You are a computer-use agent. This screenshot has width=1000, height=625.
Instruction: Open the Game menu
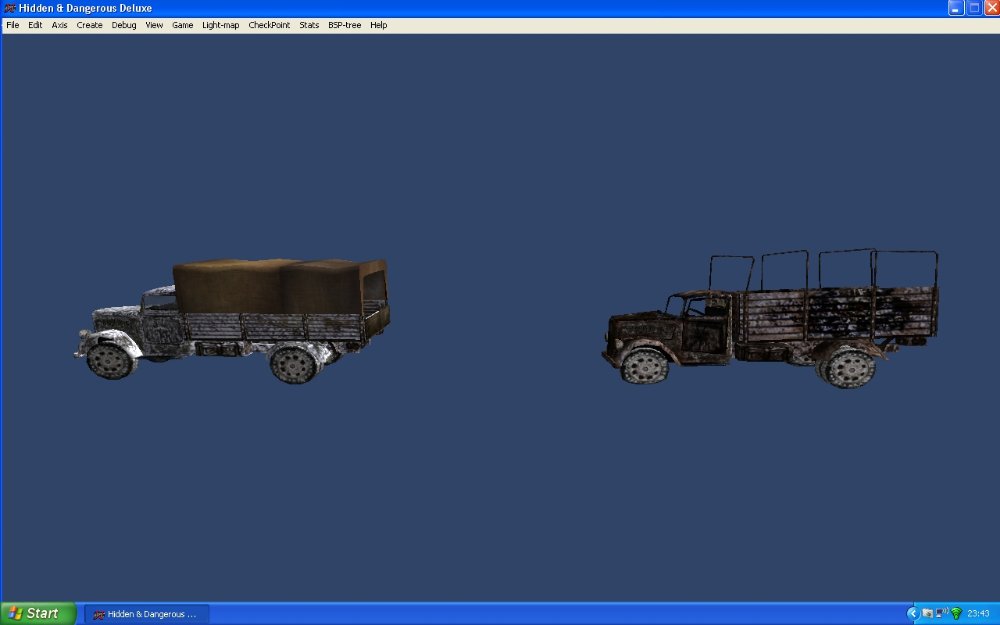[182, 25]
